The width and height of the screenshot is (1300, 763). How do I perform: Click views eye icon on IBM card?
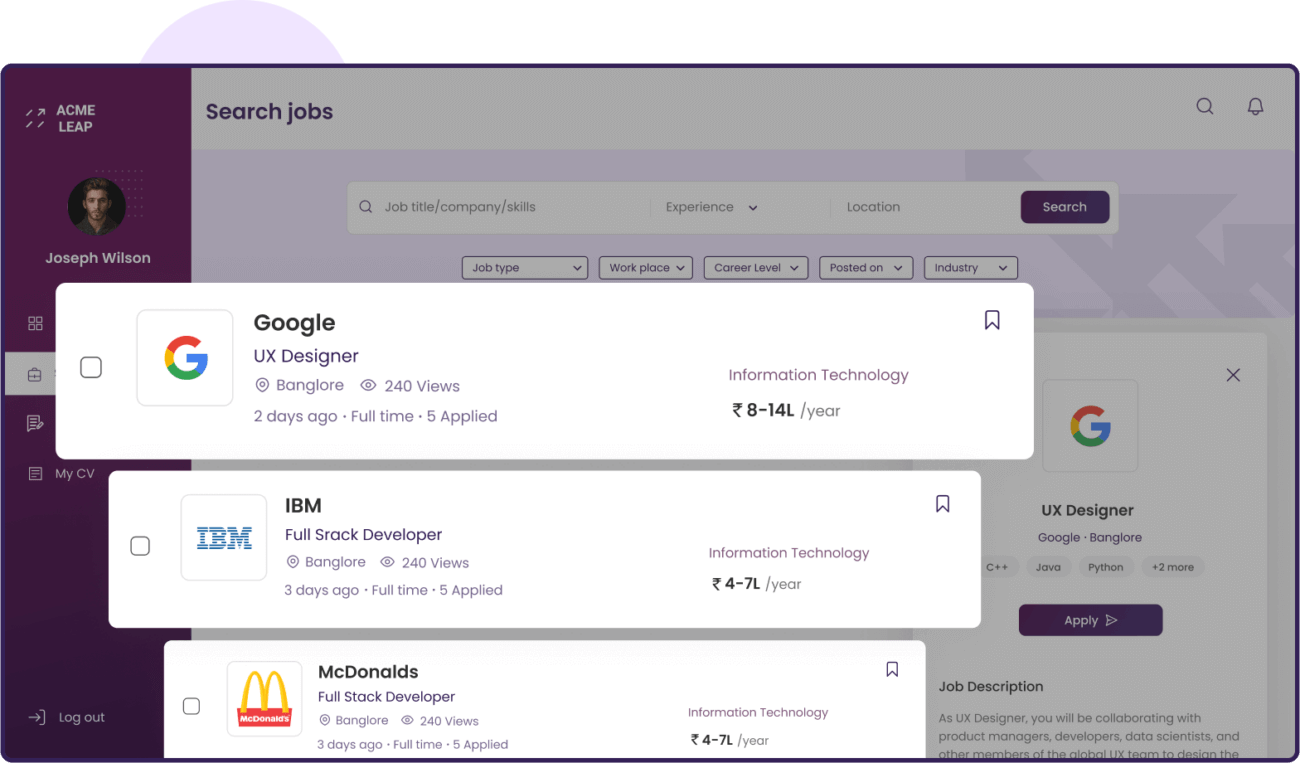387,562
